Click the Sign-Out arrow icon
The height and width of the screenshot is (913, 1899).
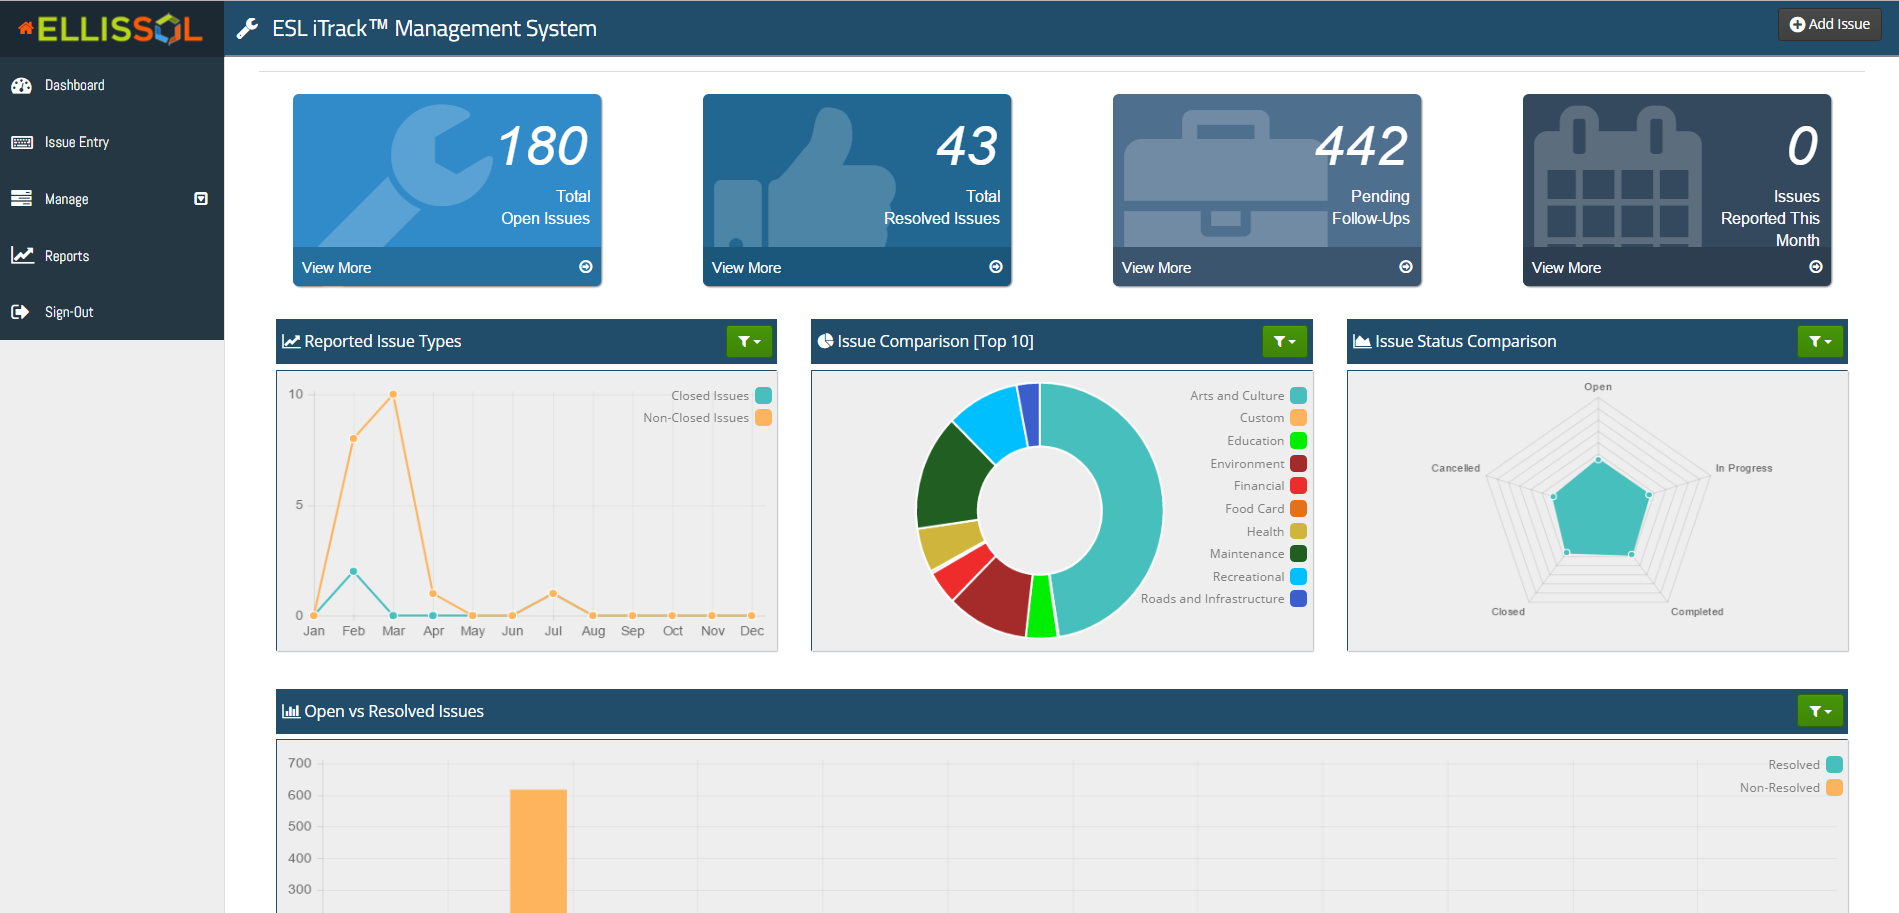click(20, 312)
